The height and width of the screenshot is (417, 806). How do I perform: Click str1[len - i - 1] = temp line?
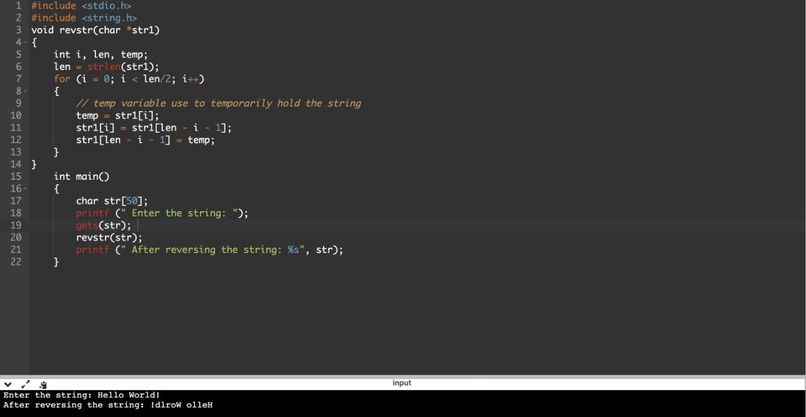tap(145, 140)
